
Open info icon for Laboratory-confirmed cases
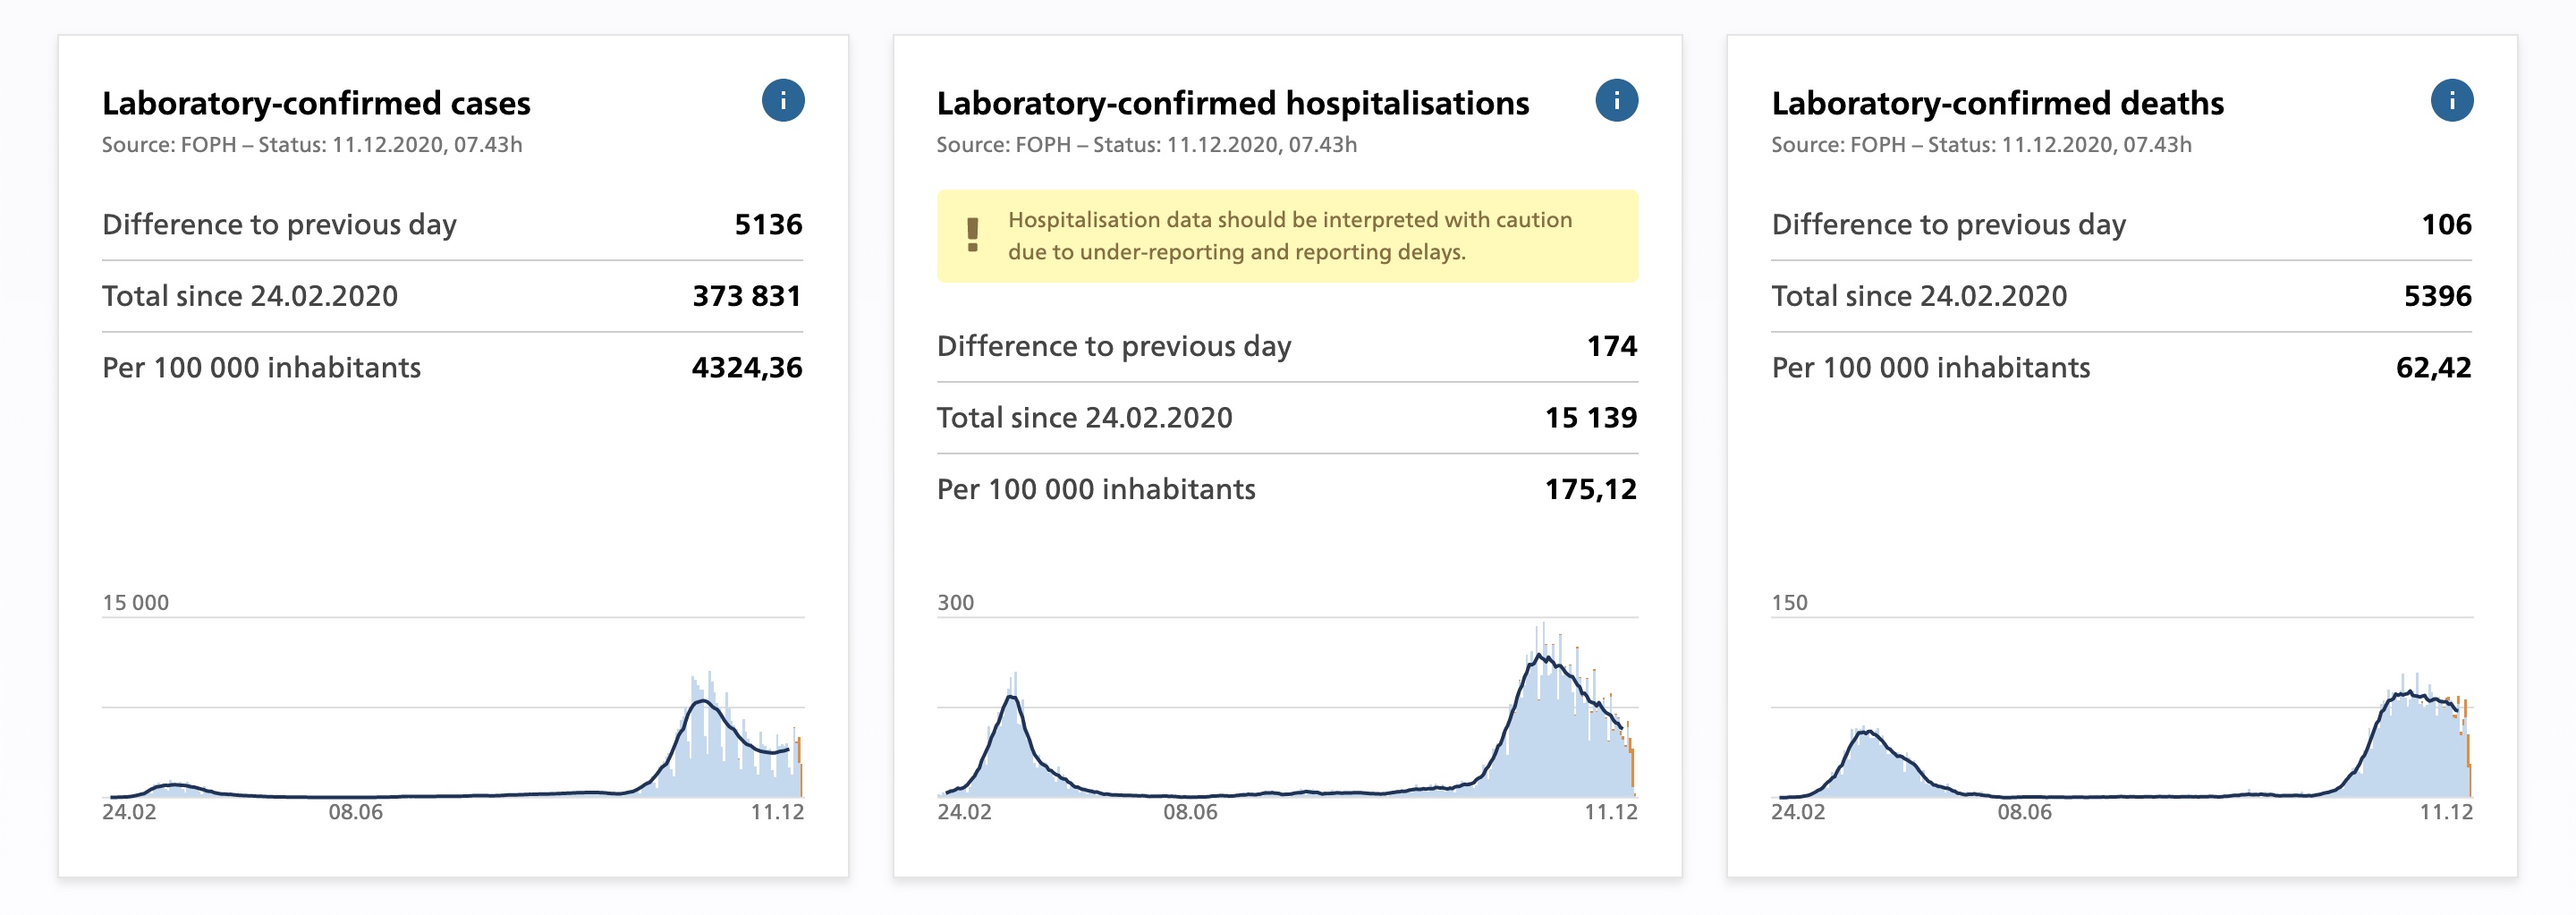tap(782, 101)
